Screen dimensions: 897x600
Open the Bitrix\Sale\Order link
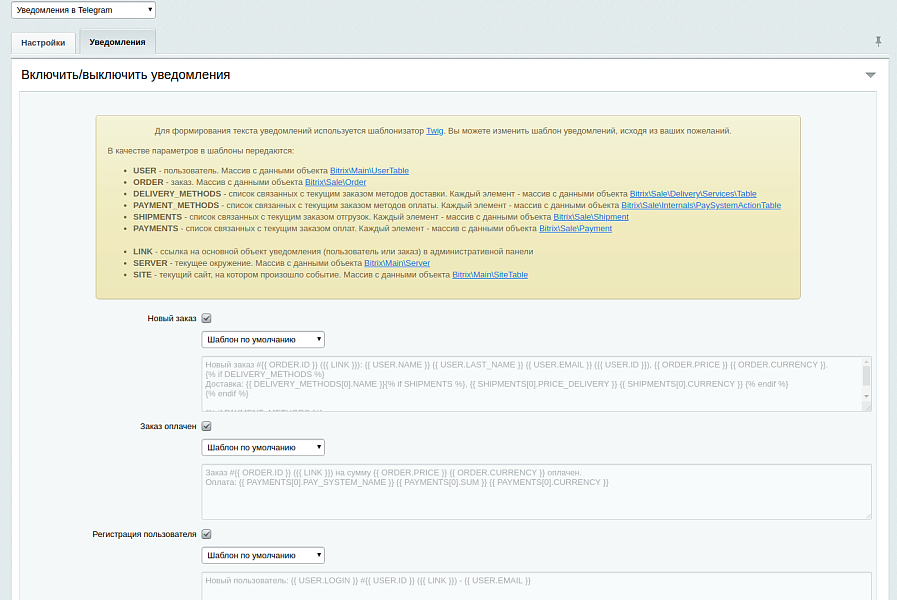pos(335,182)
